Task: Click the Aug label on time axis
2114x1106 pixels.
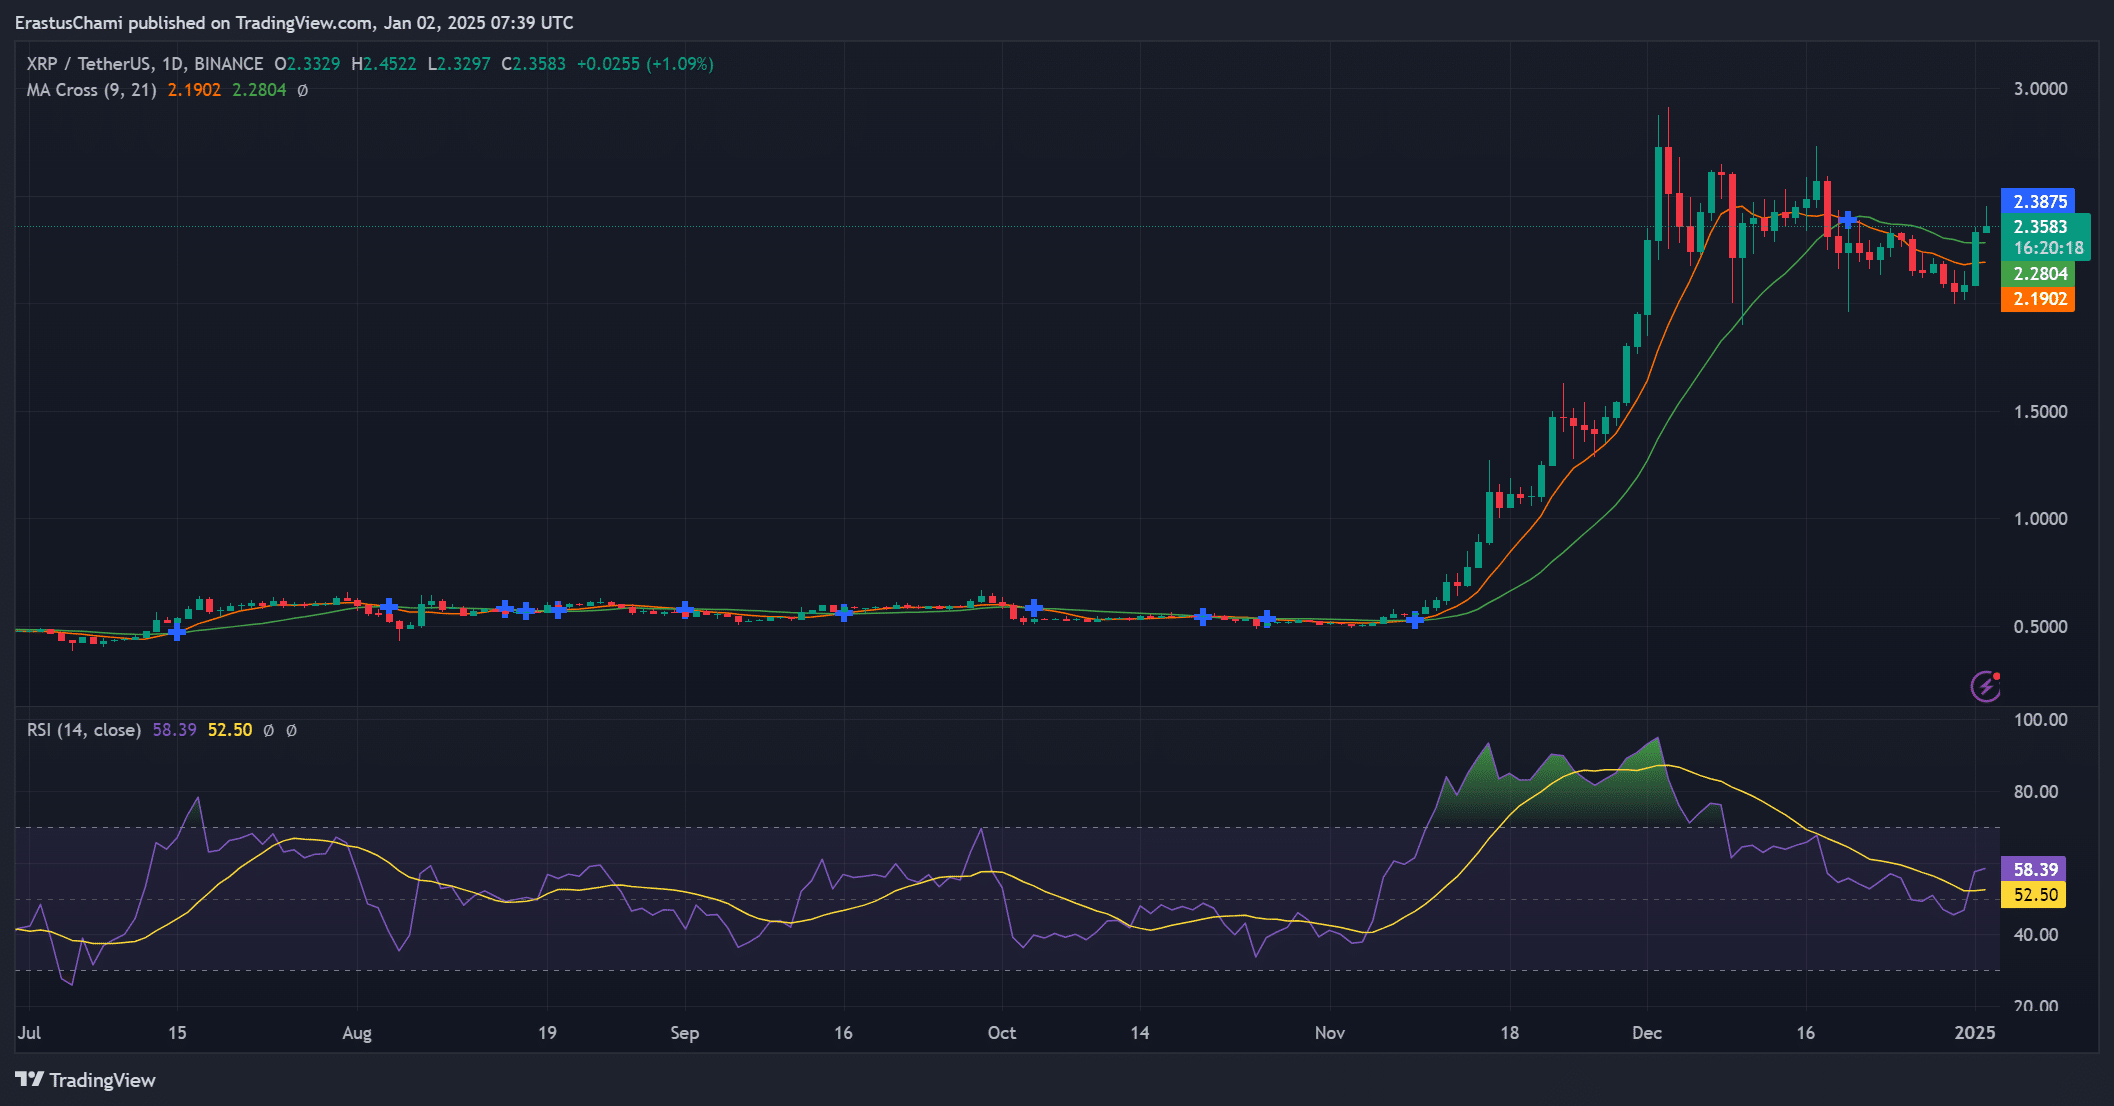Action: pyautogui.click(x=357, y=1033)
